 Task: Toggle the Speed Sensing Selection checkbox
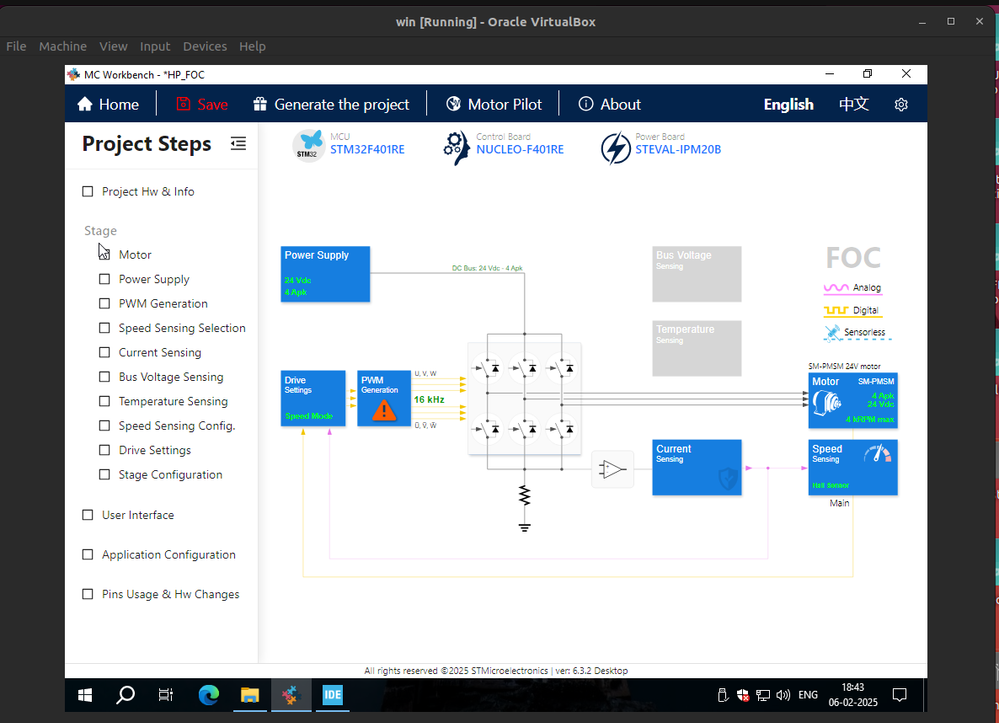click(104, 328)
